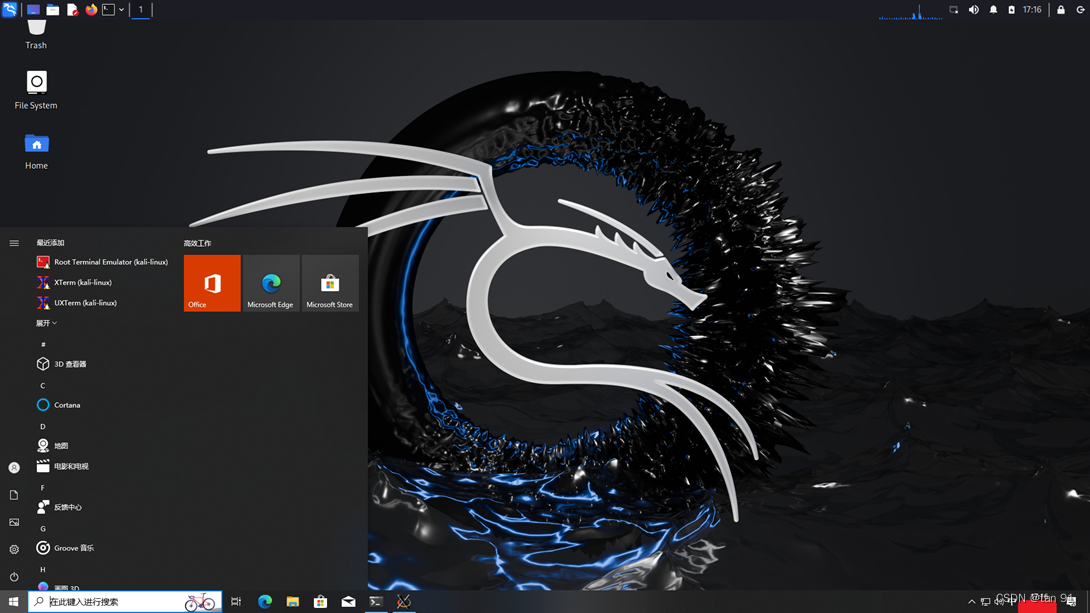Click the display settings tray icon
This screenshot has width=1090, height=613.
(954, 10)
